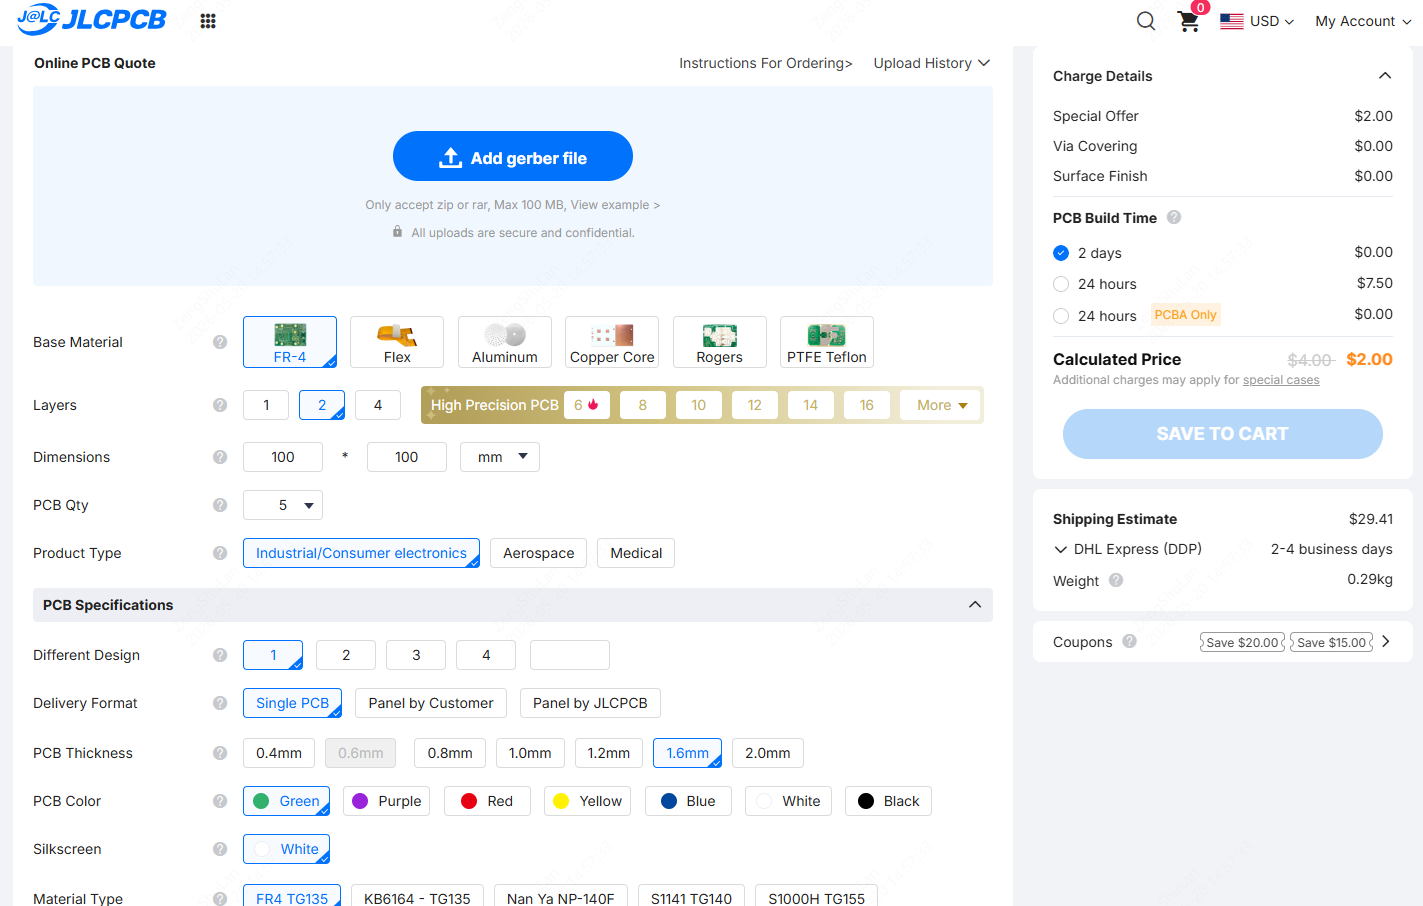This screenshot has width=1423, height=906.
Task: Click the first Dimensions input showing 100
Action: 283,457
